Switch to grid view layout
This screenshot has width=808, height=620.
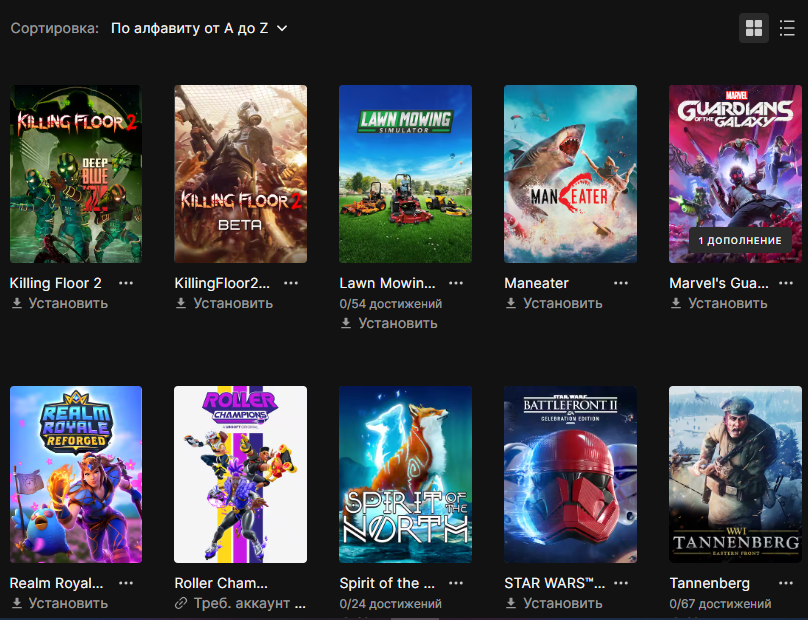[753, 28]
